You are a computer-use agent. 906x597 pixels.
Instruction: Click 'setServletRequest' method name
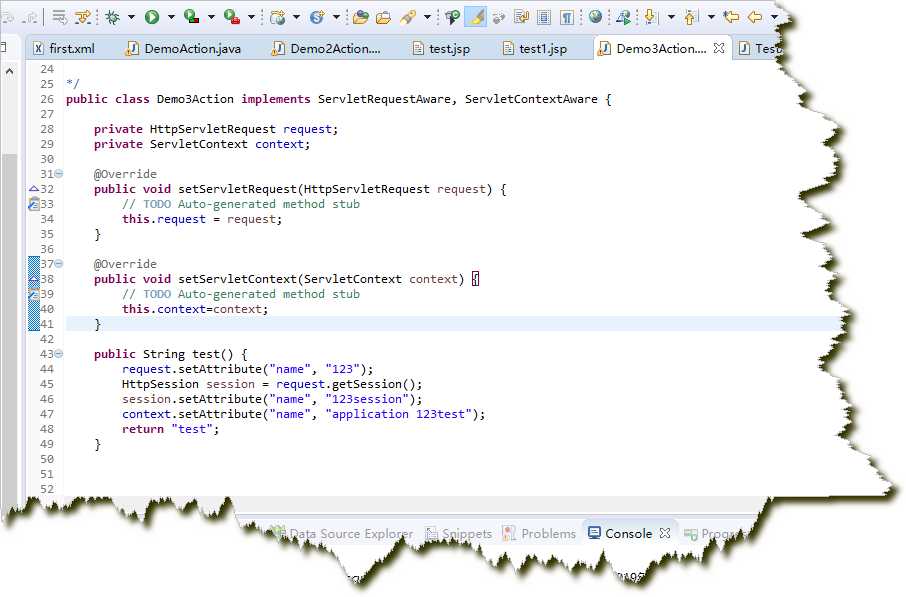[237, 189]
